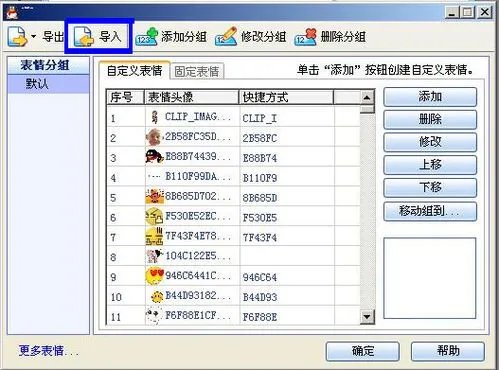Switch to the 固定表情 tab
Image resolution: width=499 pixels, height=370 pixels.
pyautogui.click(x=197, y=71)
